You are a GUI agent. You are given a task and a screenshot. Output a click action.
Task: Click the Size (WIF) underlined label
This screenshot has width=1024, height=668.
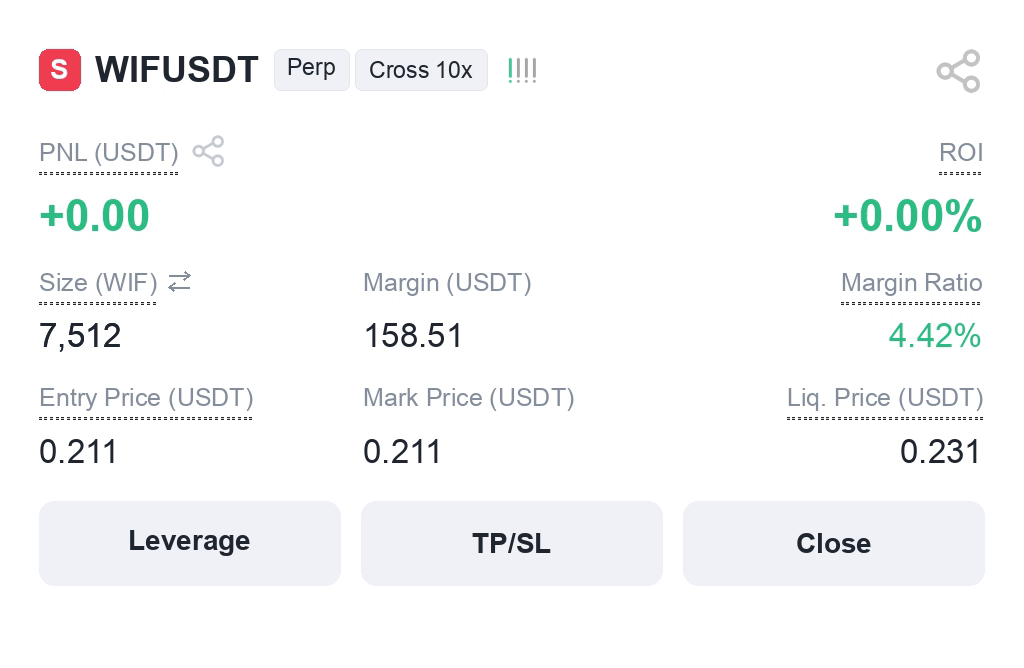coord(98,283)
